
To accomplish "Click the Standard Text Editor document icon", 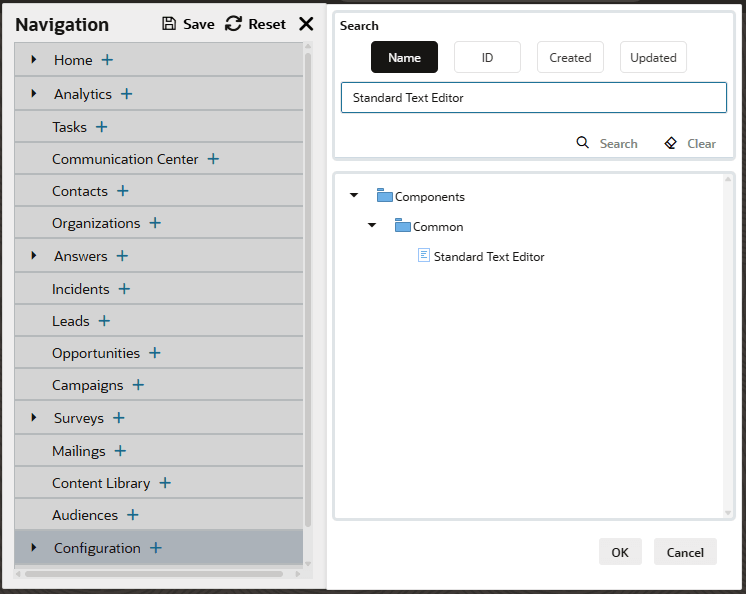I will (x=423, y=255).
